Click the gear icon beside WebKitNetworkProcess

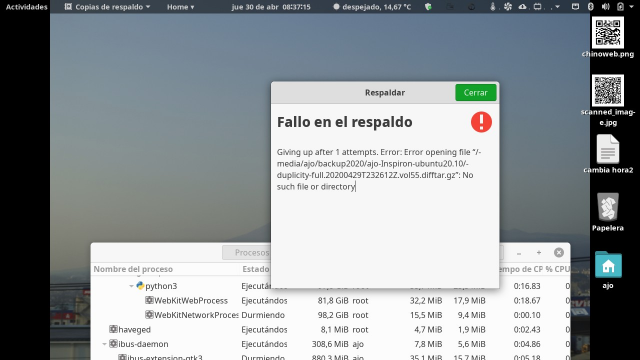[149, 315]
